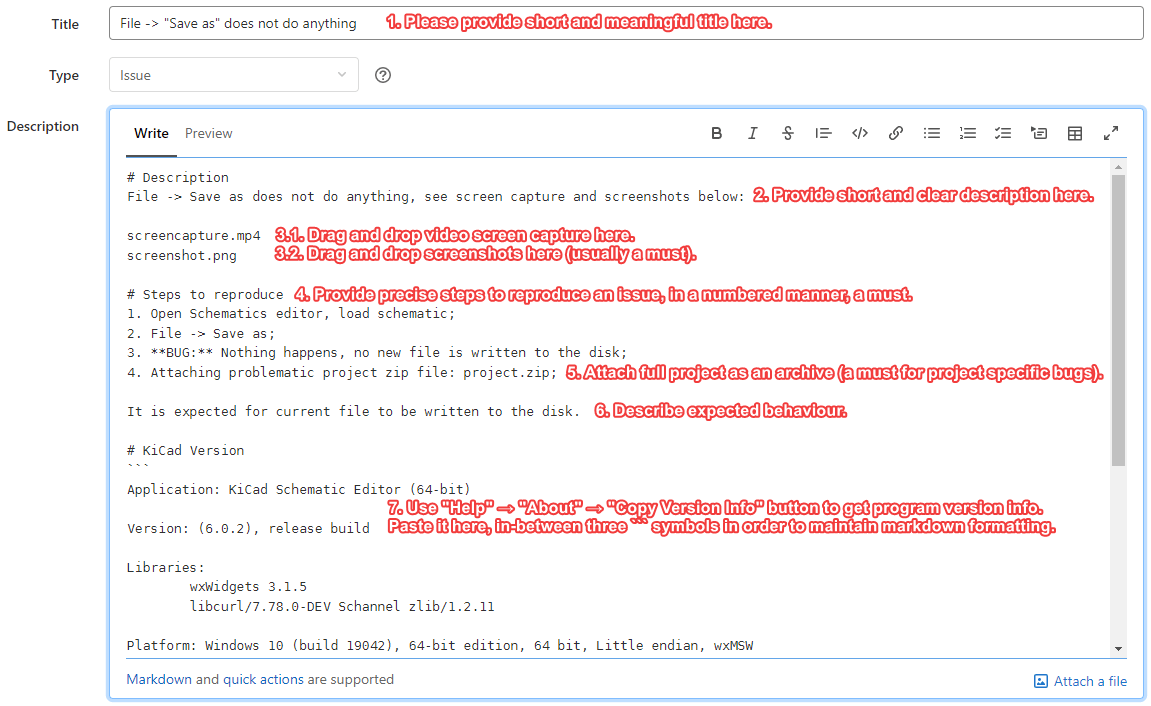
Task: Click the '4. Attaching problematic project zip' step
Action: click(x=342, y=373)
